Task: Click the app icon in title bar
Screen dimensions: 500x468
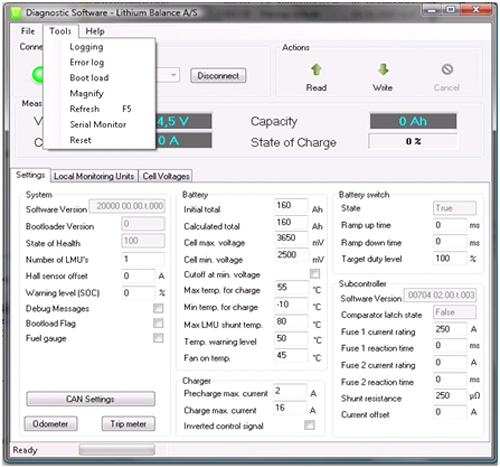Action: click(16, 13)
